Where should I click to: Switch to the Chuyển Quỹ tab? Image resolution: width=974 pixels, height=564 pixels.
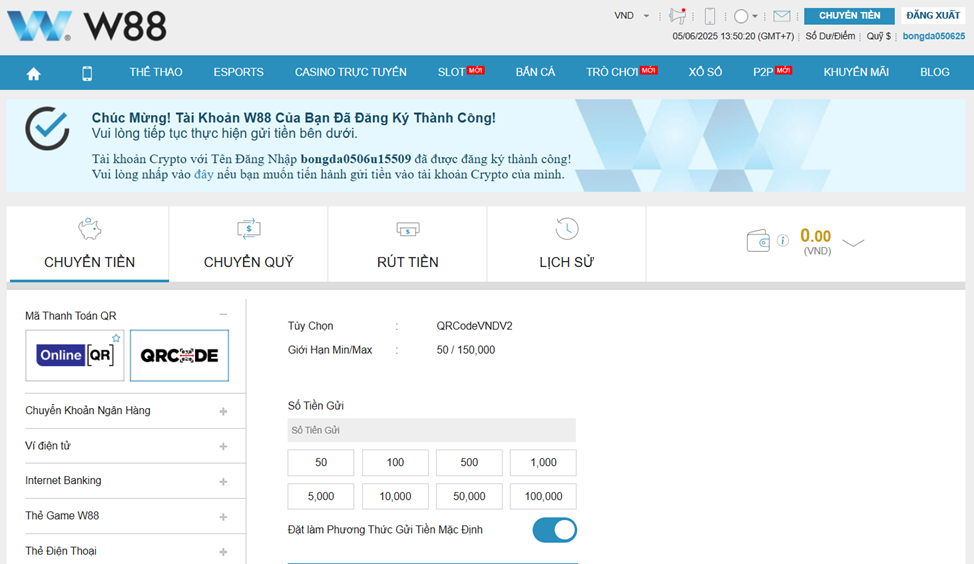click(248, 244)
